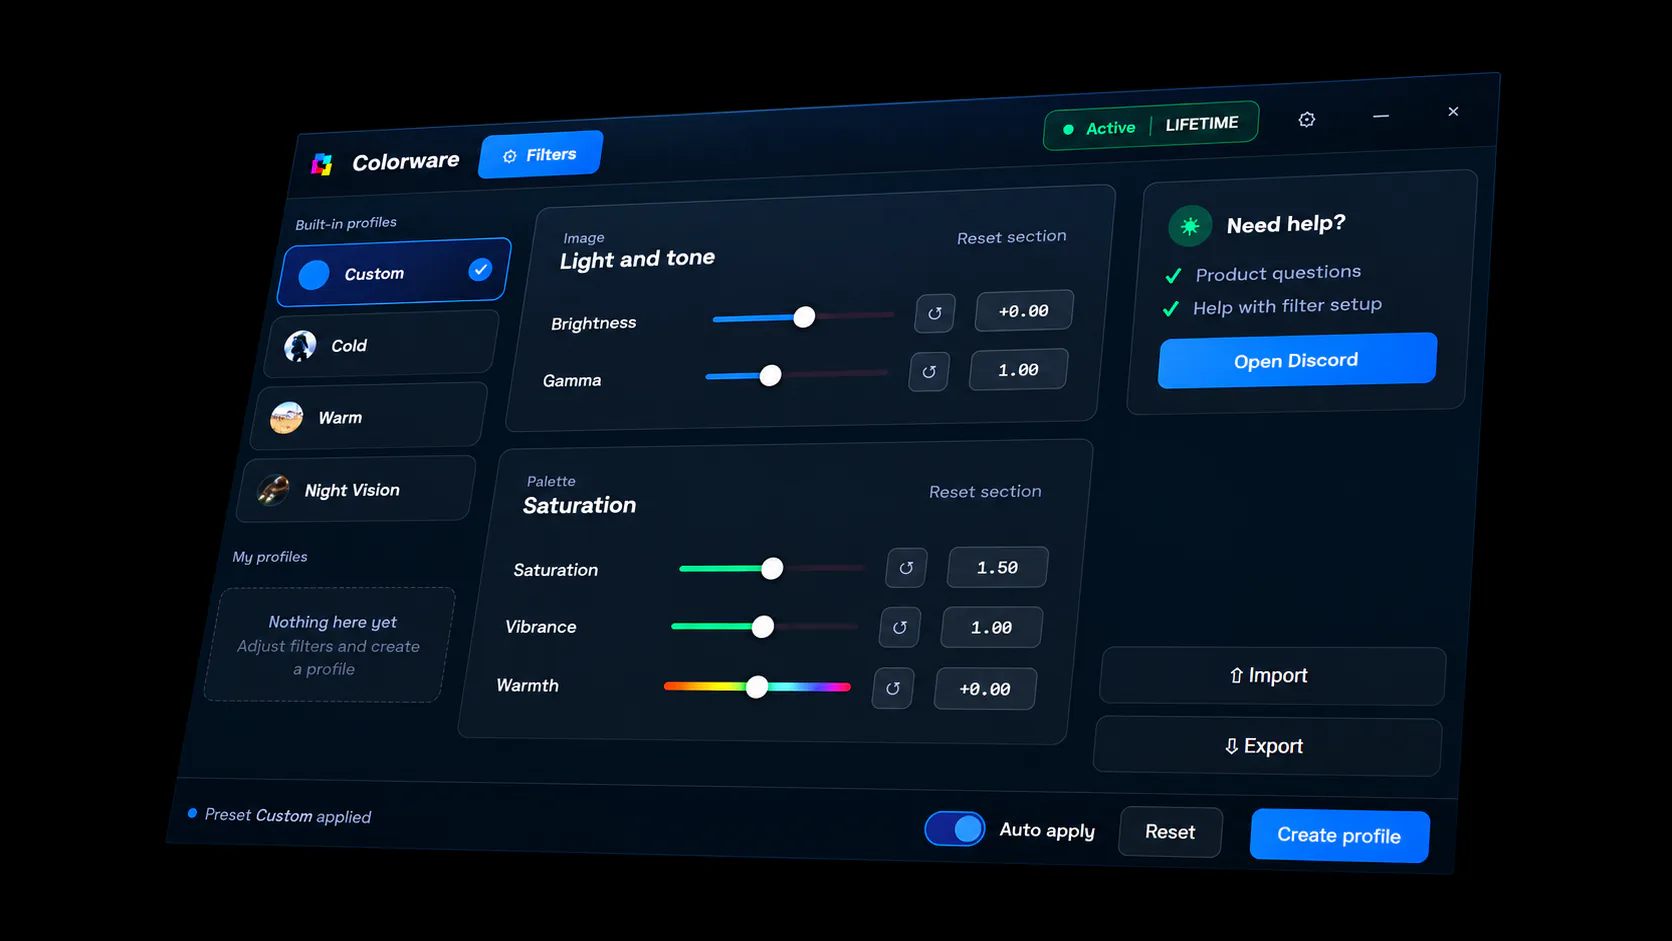The image size is (1672, 941).
Task: Close the Colorware window
Action: (x=1453, y=111)
